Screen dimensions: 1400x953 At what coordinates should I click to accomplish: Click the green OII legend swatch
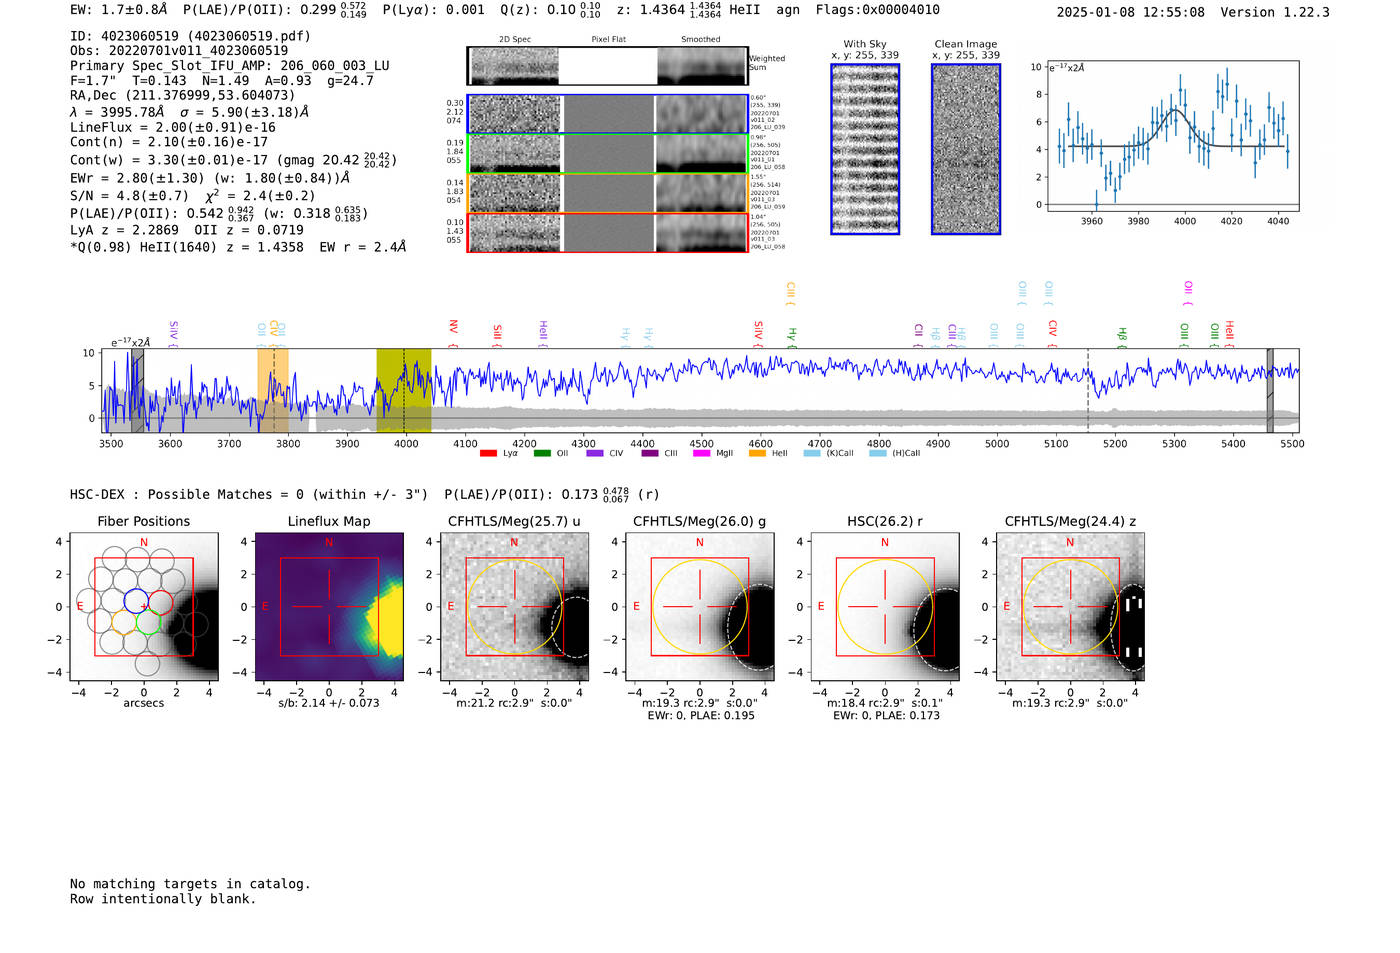[x=542, y=453]
